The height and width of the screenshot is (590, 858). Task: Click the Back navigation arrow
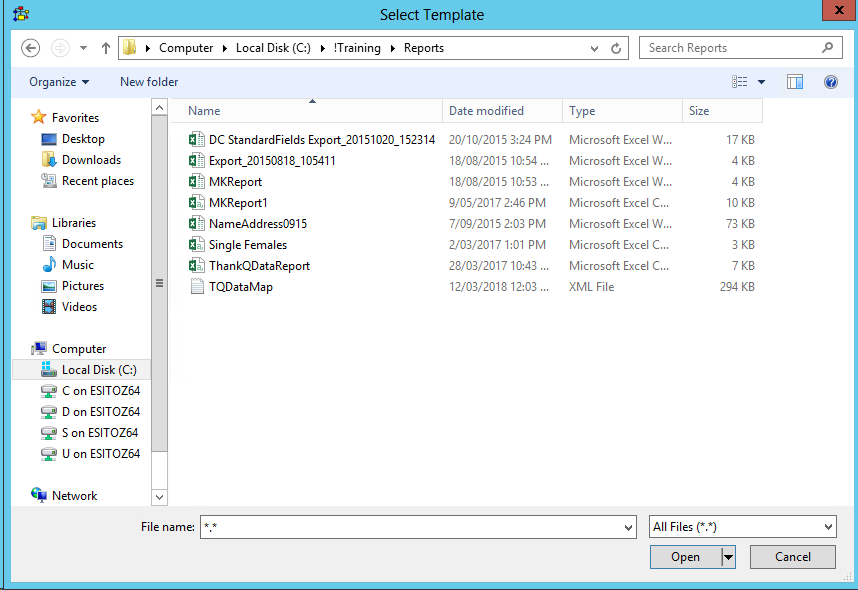click(x=31, y=48)
